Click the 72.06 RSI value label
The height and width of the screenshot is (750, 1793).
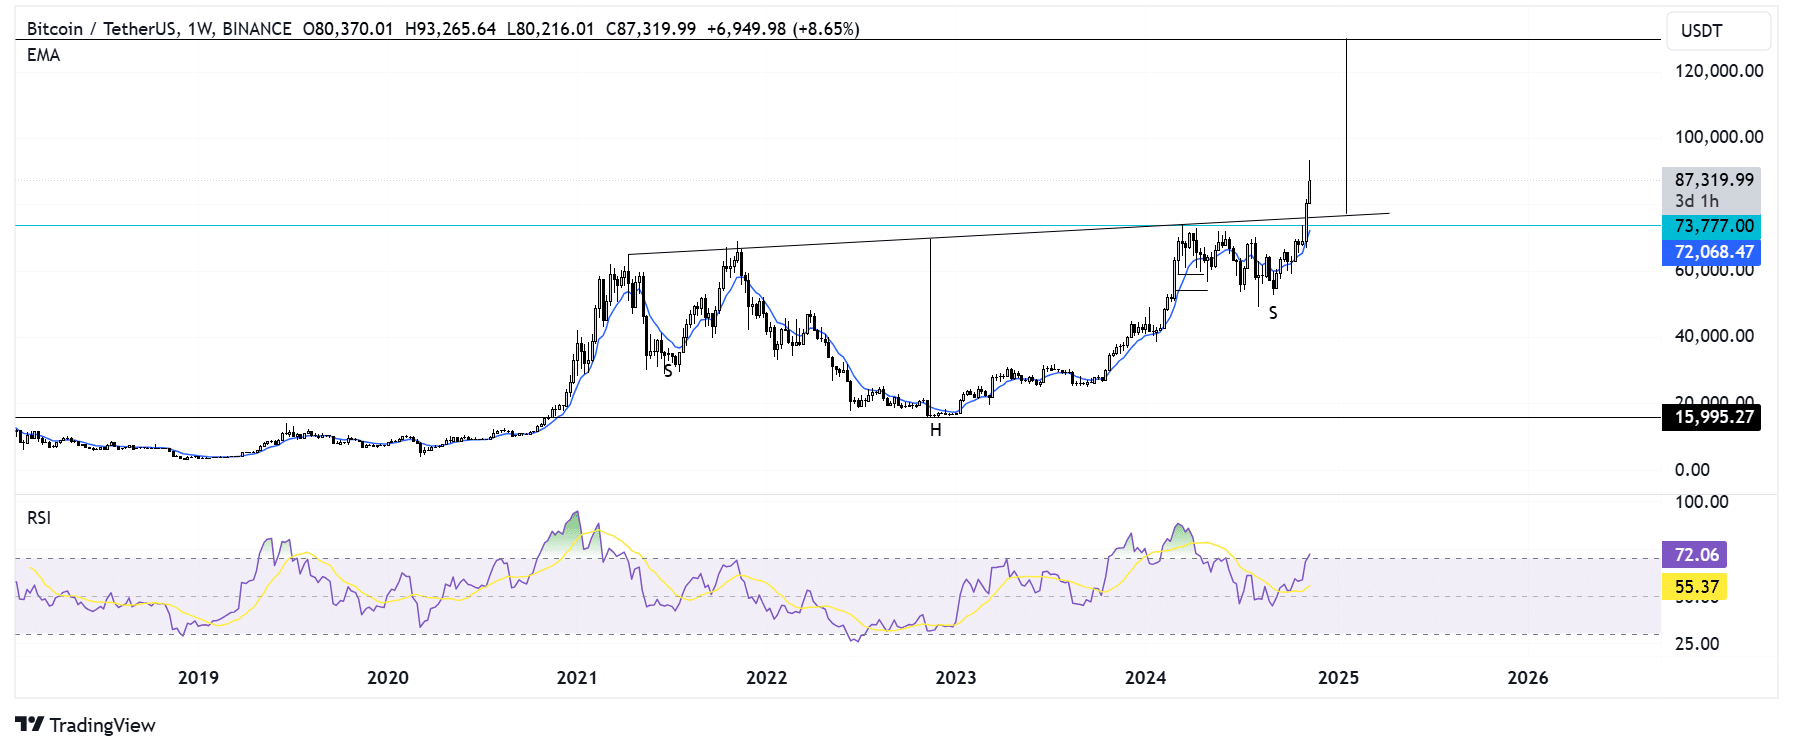1694,555
